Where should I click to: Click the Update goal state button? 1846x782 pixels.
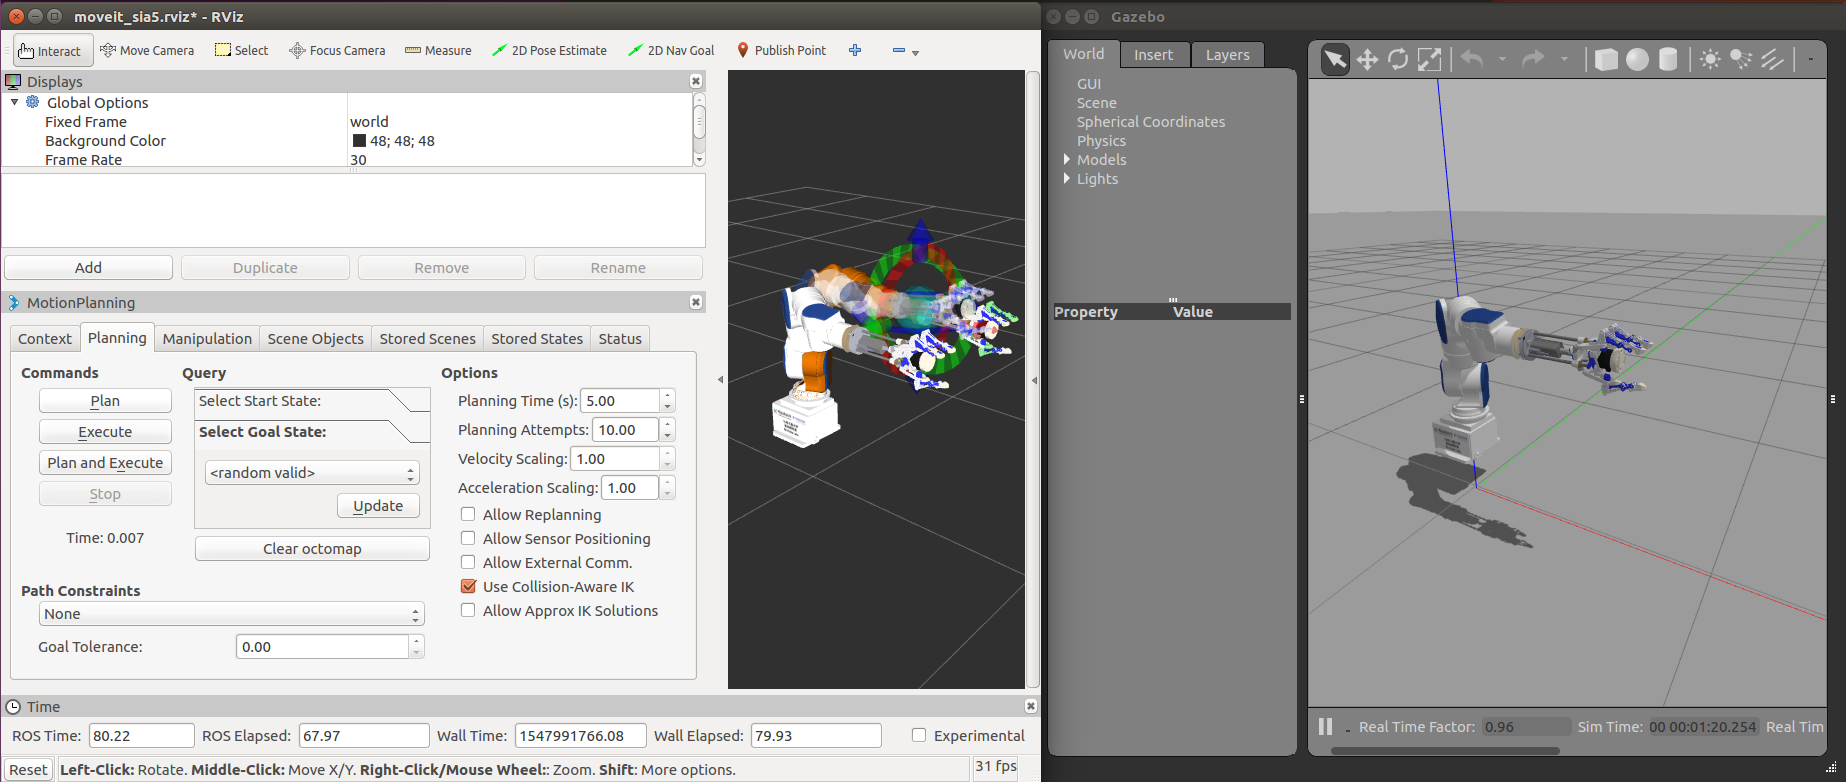(378, 506)
